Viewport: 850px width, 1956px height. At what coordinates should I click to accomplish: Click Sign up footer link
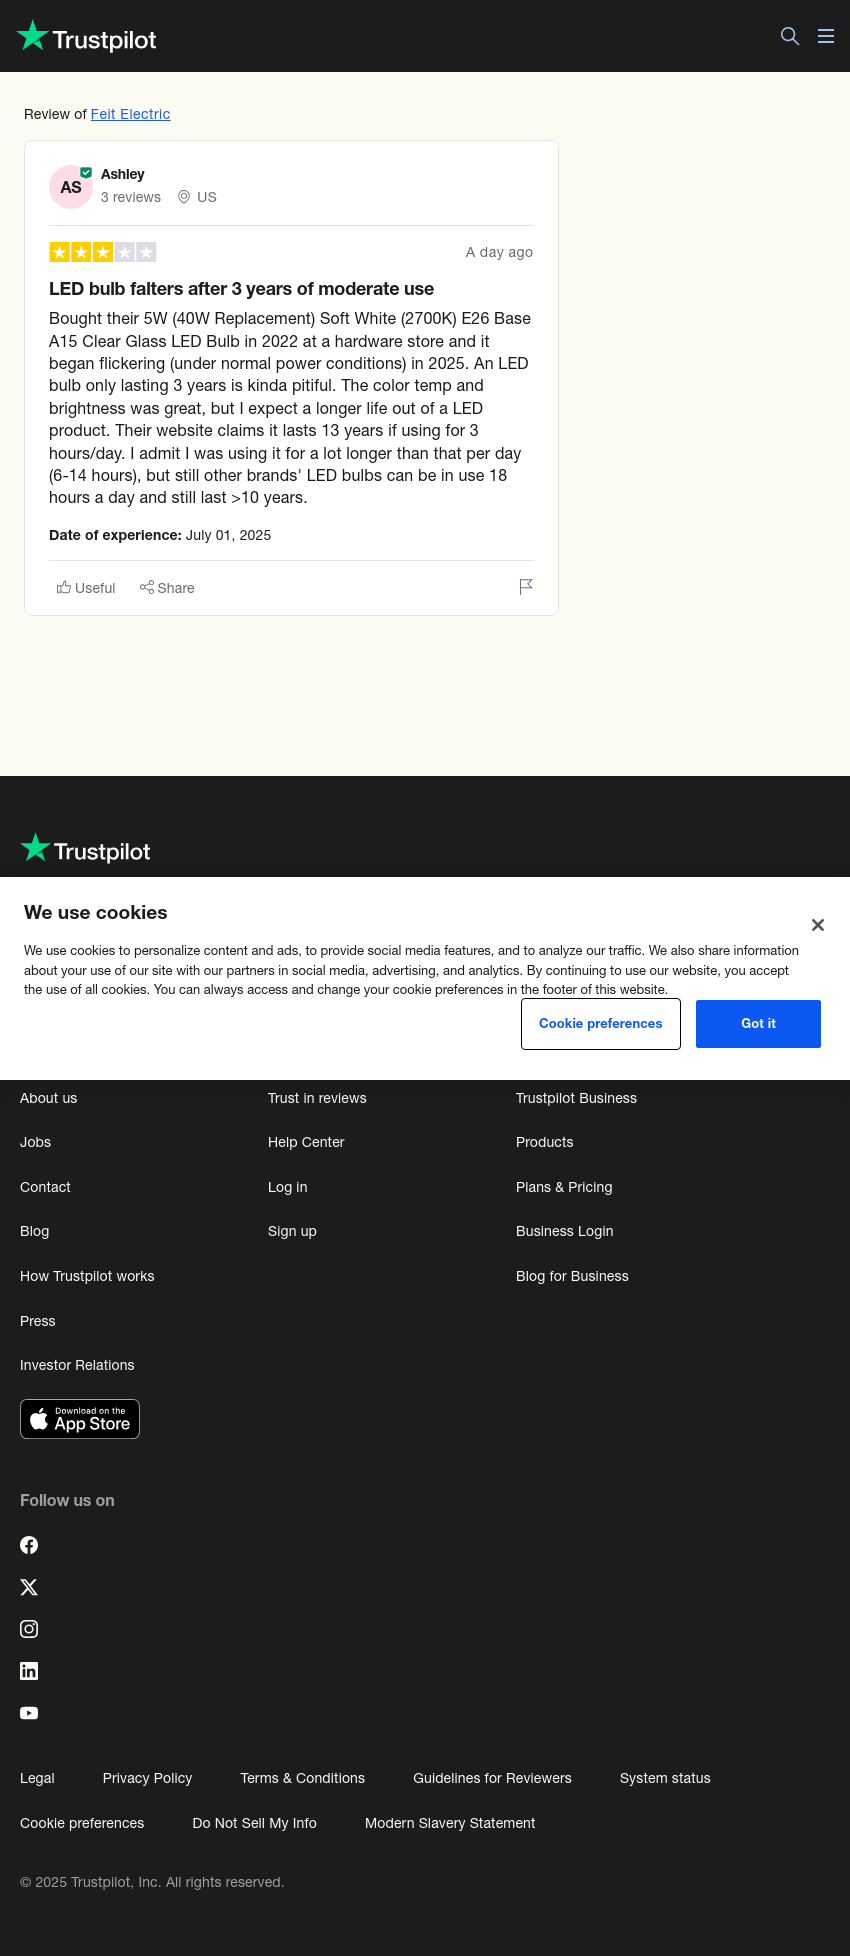[x=292, y=1231]
